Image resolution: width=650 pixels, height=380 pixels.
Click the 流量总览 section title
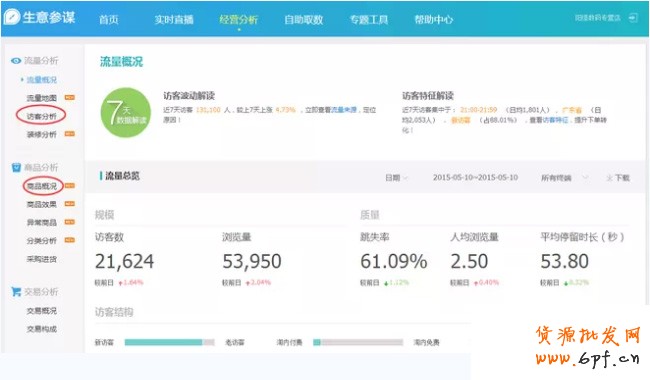point(122,176)
